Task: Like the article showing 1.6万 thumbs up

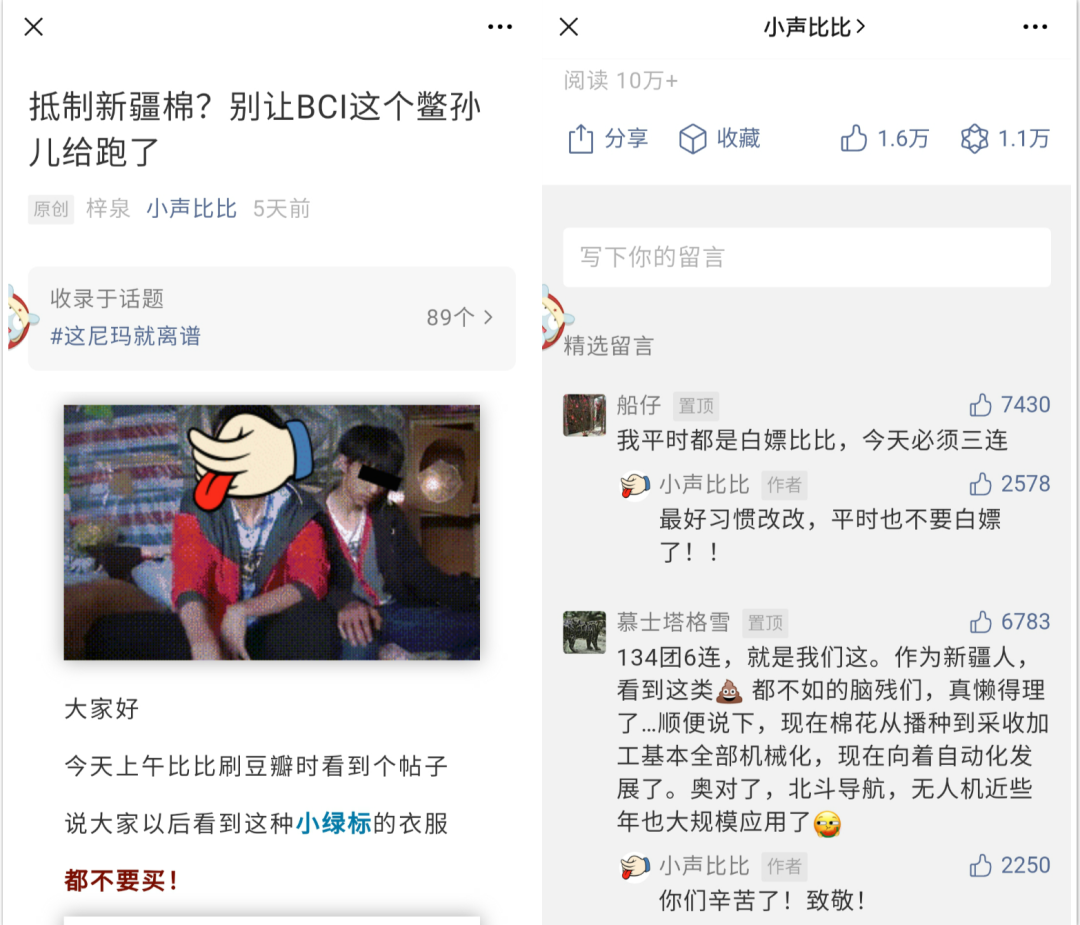Action: coord(853,138)
